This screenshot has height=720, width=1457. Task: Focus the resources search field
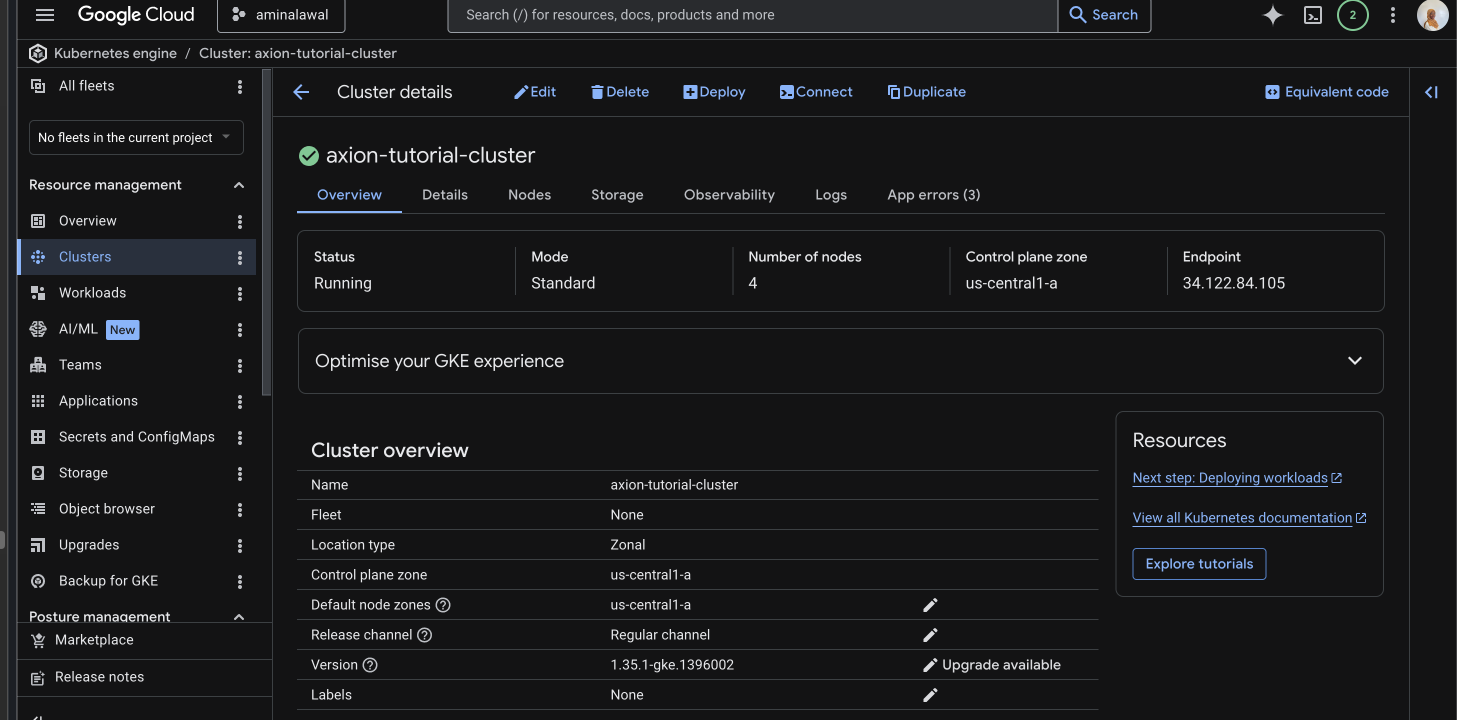tap(753, 15)
